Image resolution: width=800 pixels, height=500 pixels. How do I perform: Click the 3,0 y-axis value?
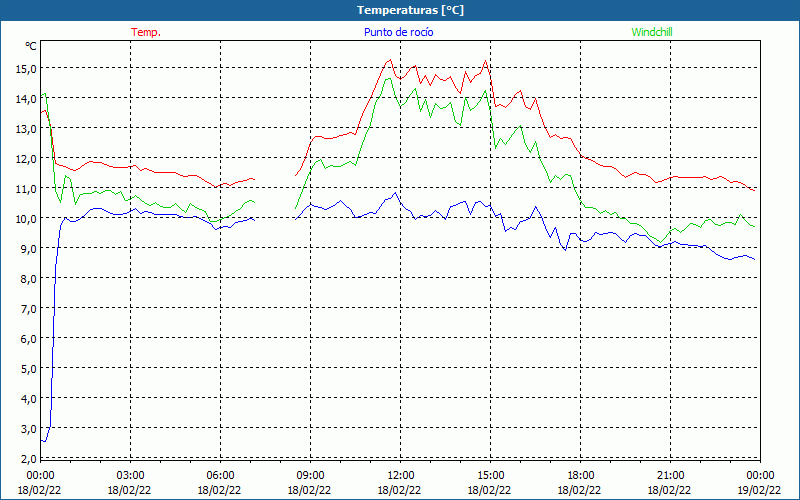(x=28, y=429)
